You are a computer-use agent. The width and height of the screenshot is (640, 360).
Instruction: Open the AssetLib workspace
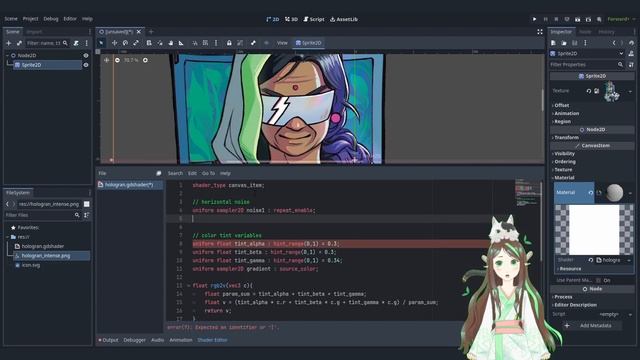tap(344, 19)
